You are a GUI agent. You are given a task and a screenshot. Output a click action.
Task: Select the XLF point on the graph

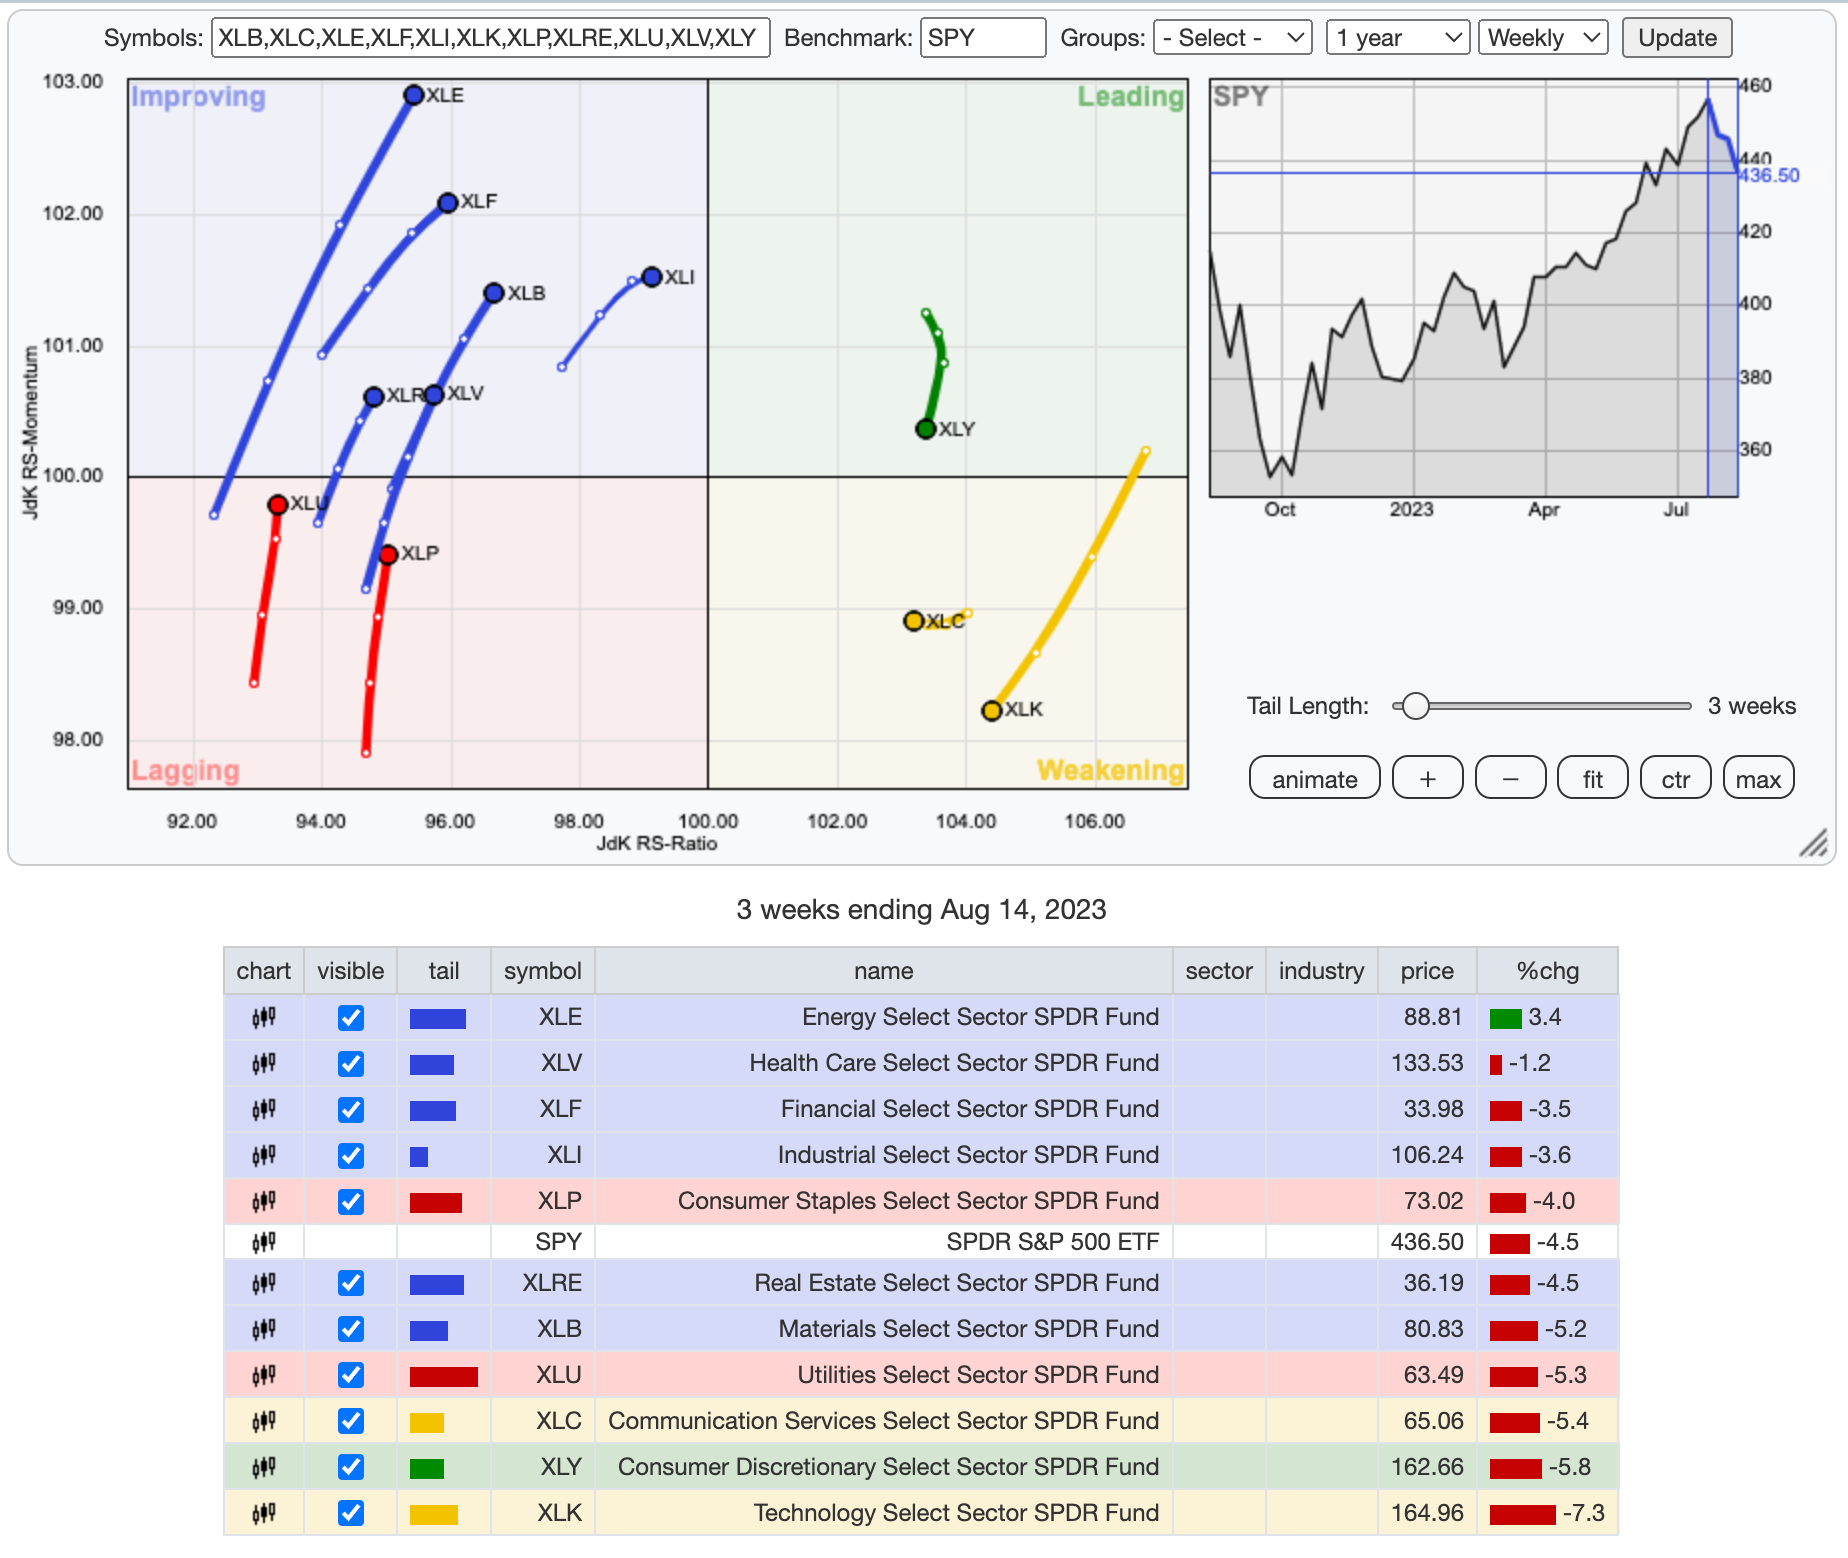point(448,203)
